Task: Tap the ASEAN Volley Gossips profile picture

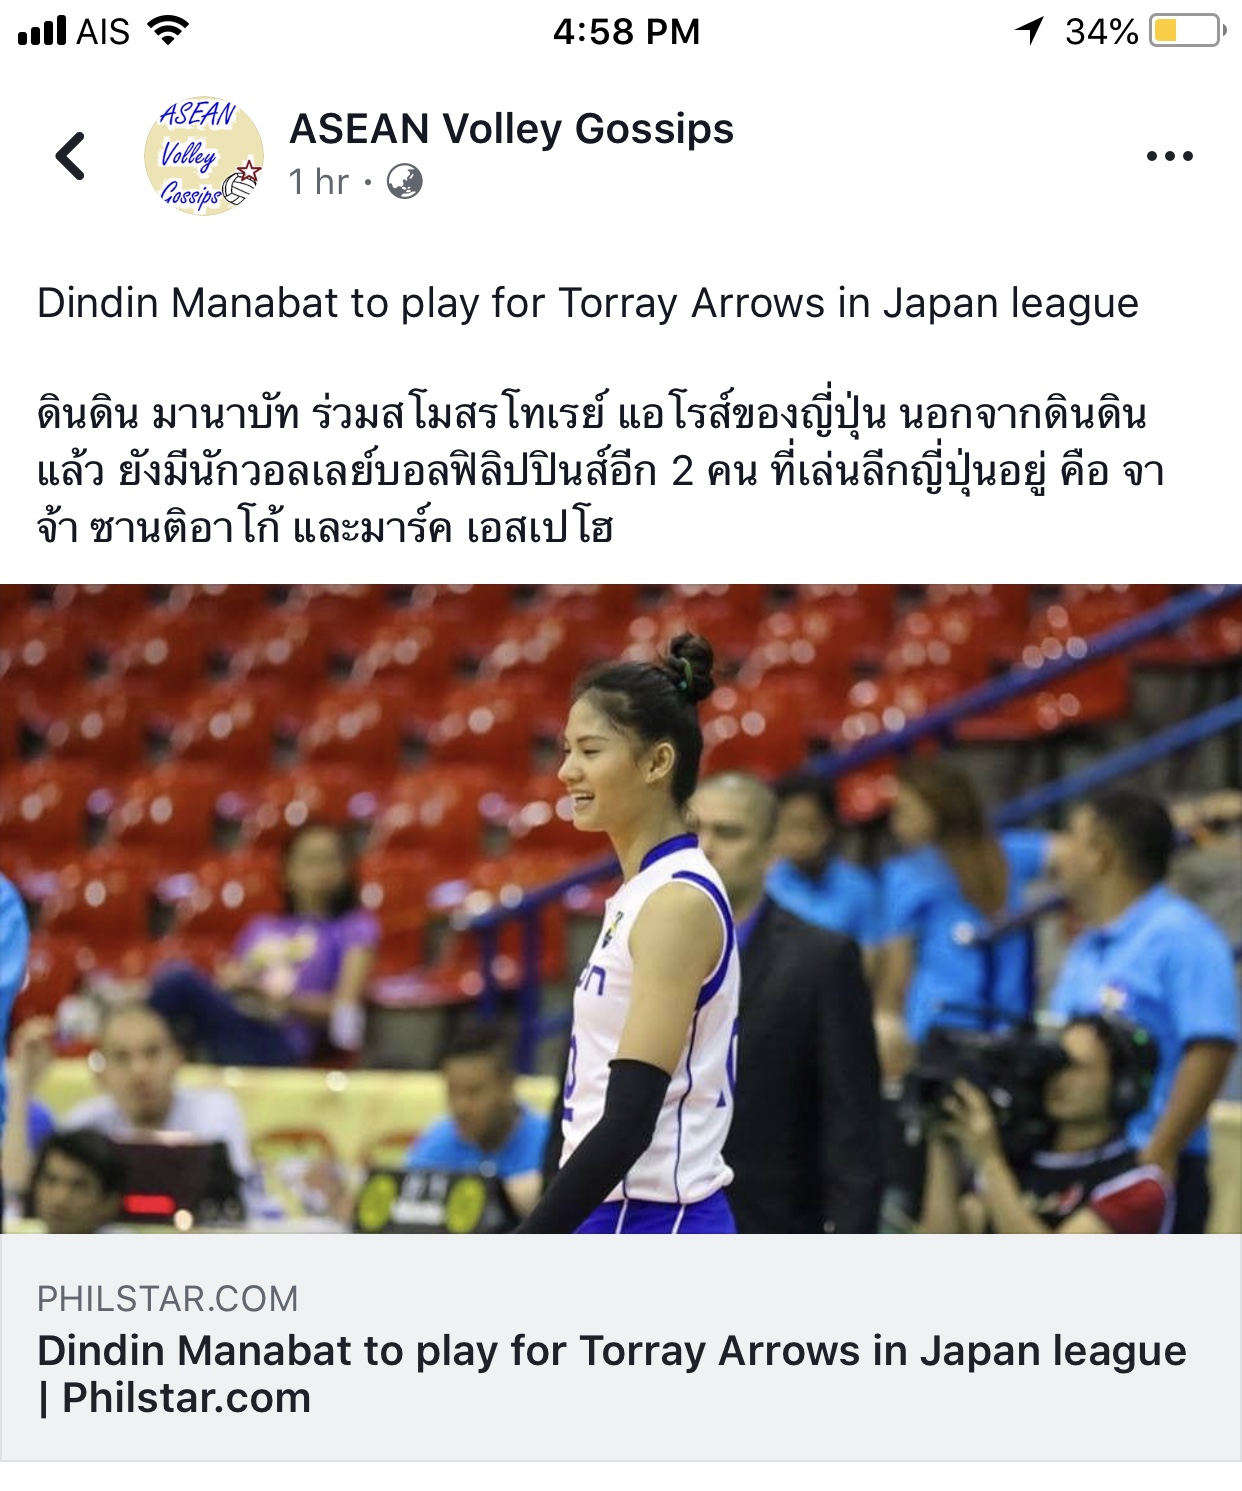Action: click(x=204, y=156)
